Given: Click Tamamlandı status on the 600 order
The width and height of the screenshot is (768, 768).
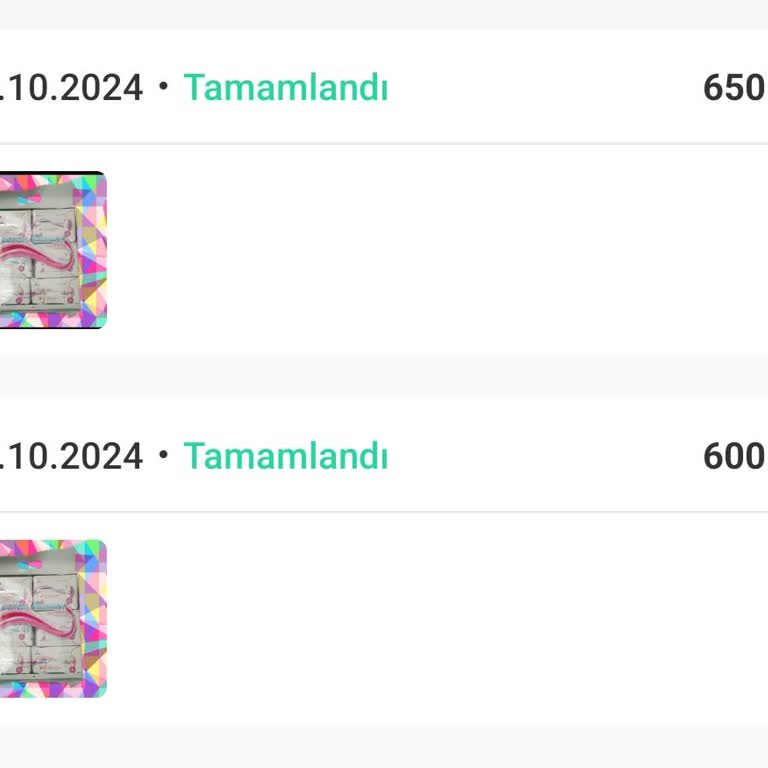Looking at the screenshot, I should pyautogui.click(x=285, y=456).
